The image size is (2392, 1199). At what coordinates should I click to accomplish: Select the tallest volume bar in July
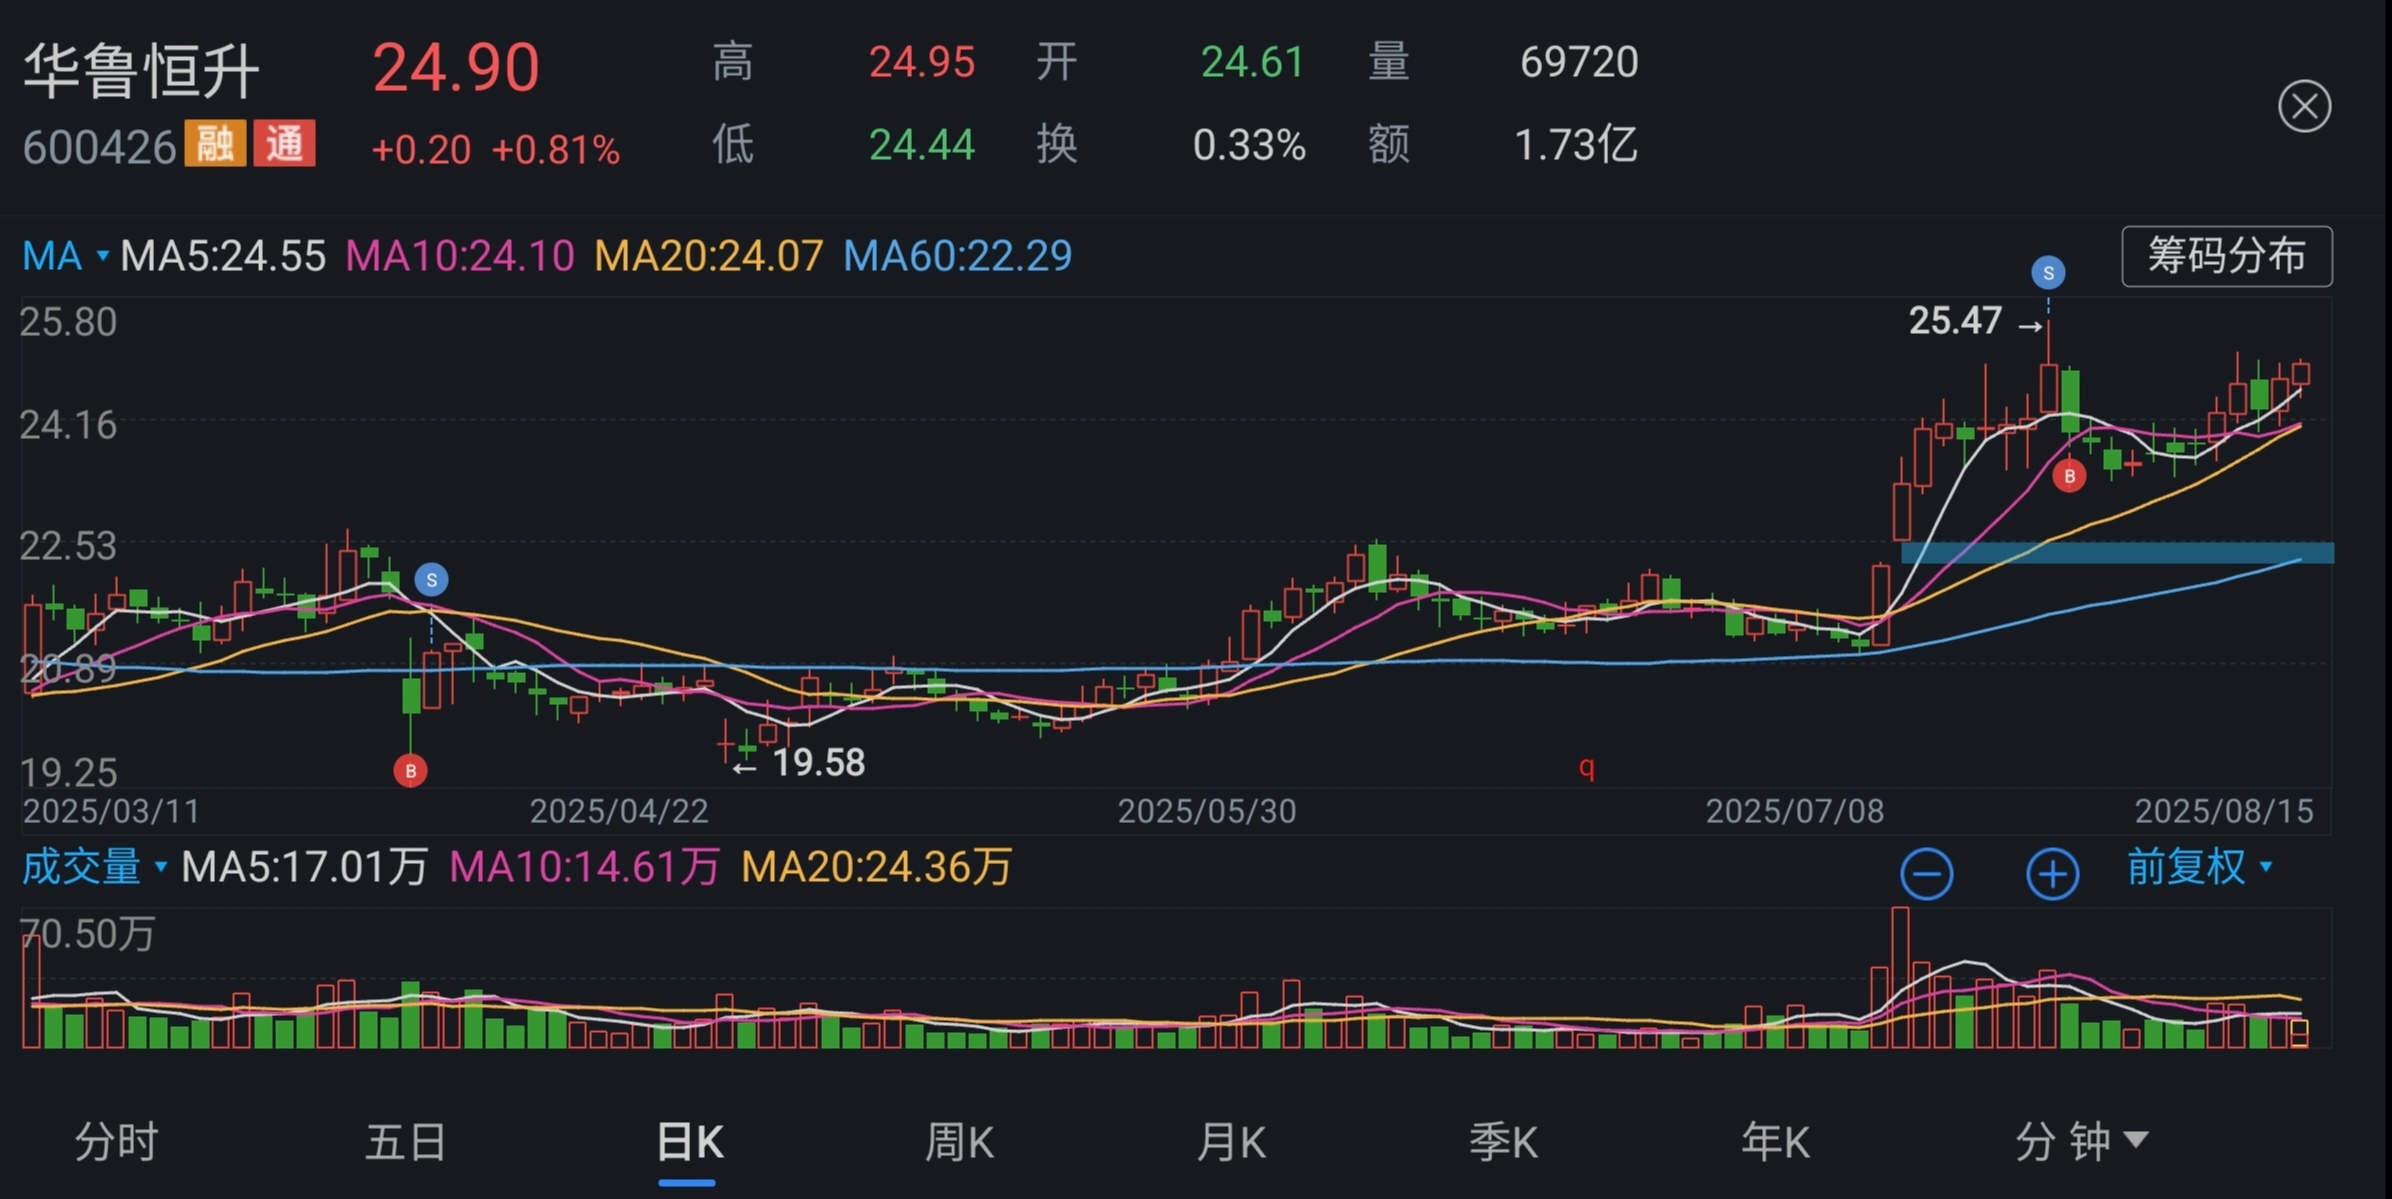click(1900, 977)
